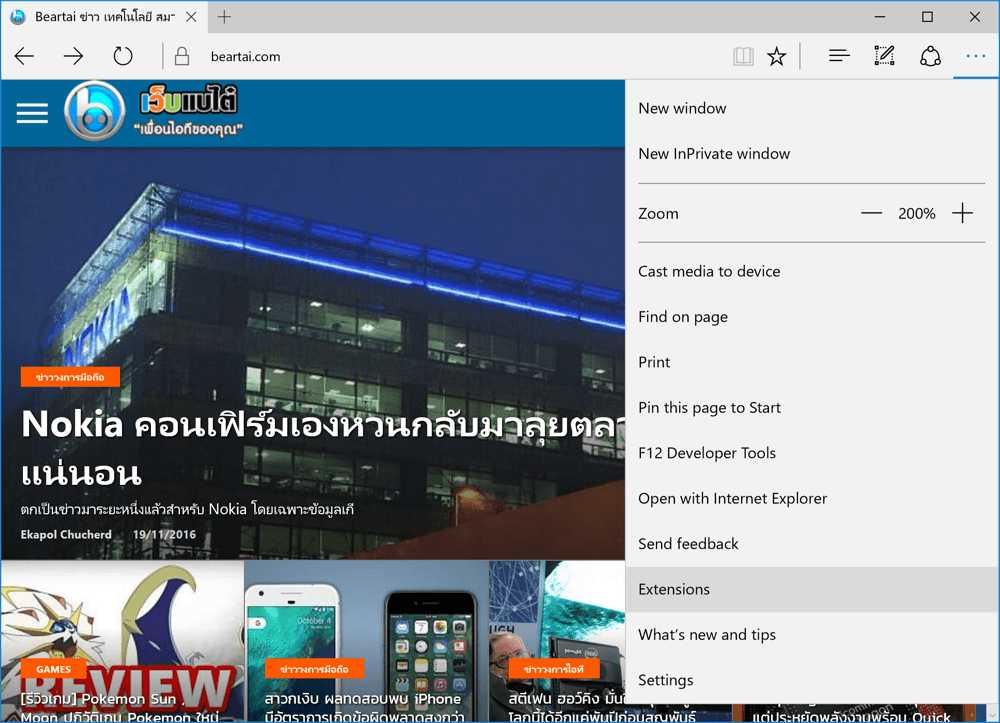Click author name Ekapol Chucherd
This screenshot has width=1000, height=723.
(66, 534)
